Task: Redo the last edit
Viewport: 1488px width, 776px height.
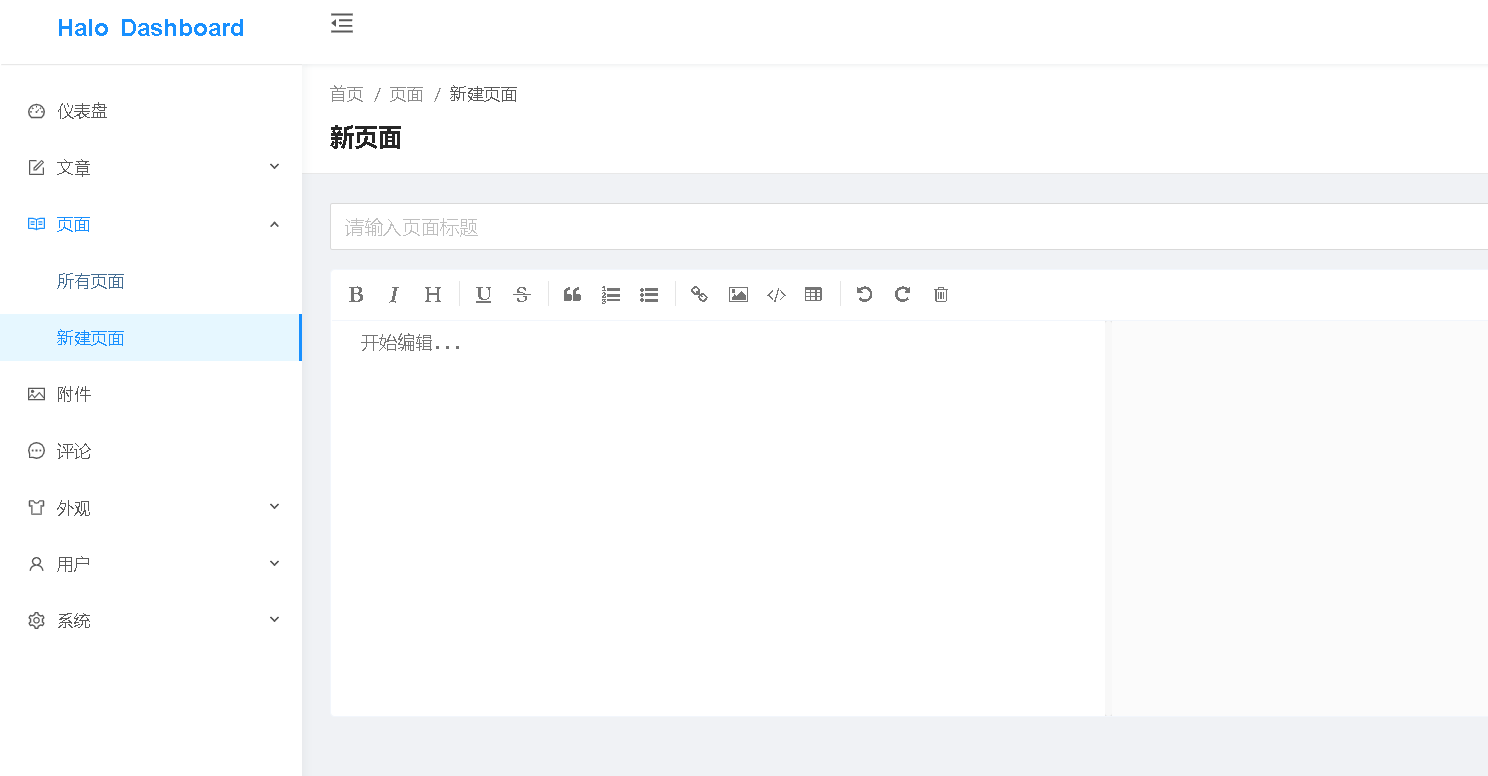Action: click(x=902, y=294)
